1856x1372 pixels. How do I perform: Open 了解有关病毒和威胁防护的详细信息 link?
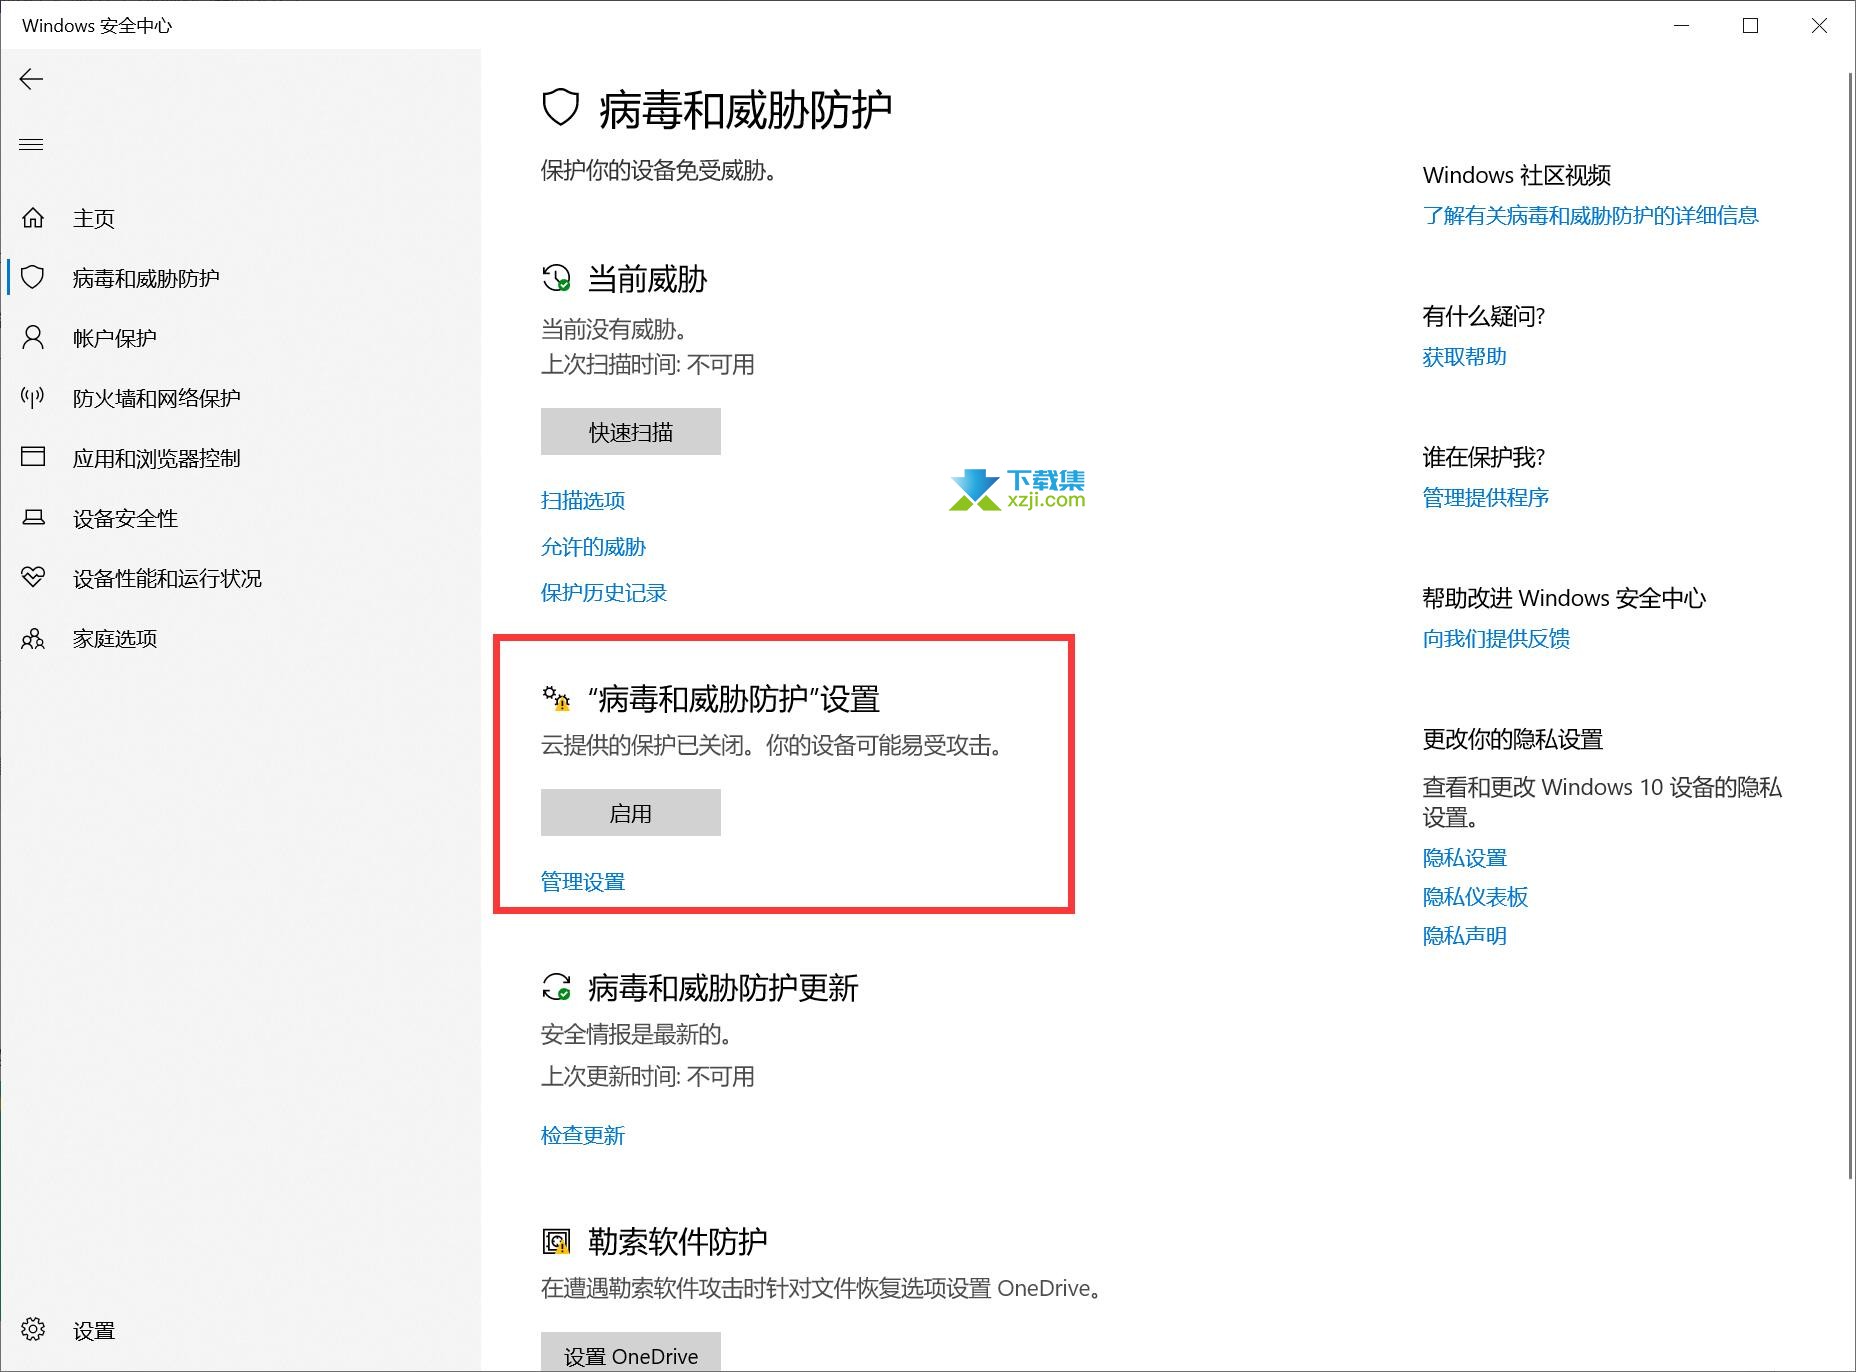click(x=1591, y=215)
